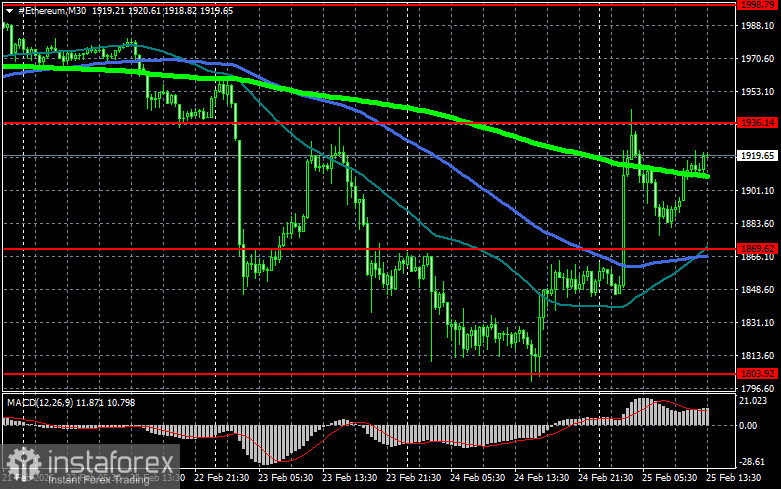Select the MACD 0.00 scale value
This screenshot has height=489, width=781.
(748, 426)
